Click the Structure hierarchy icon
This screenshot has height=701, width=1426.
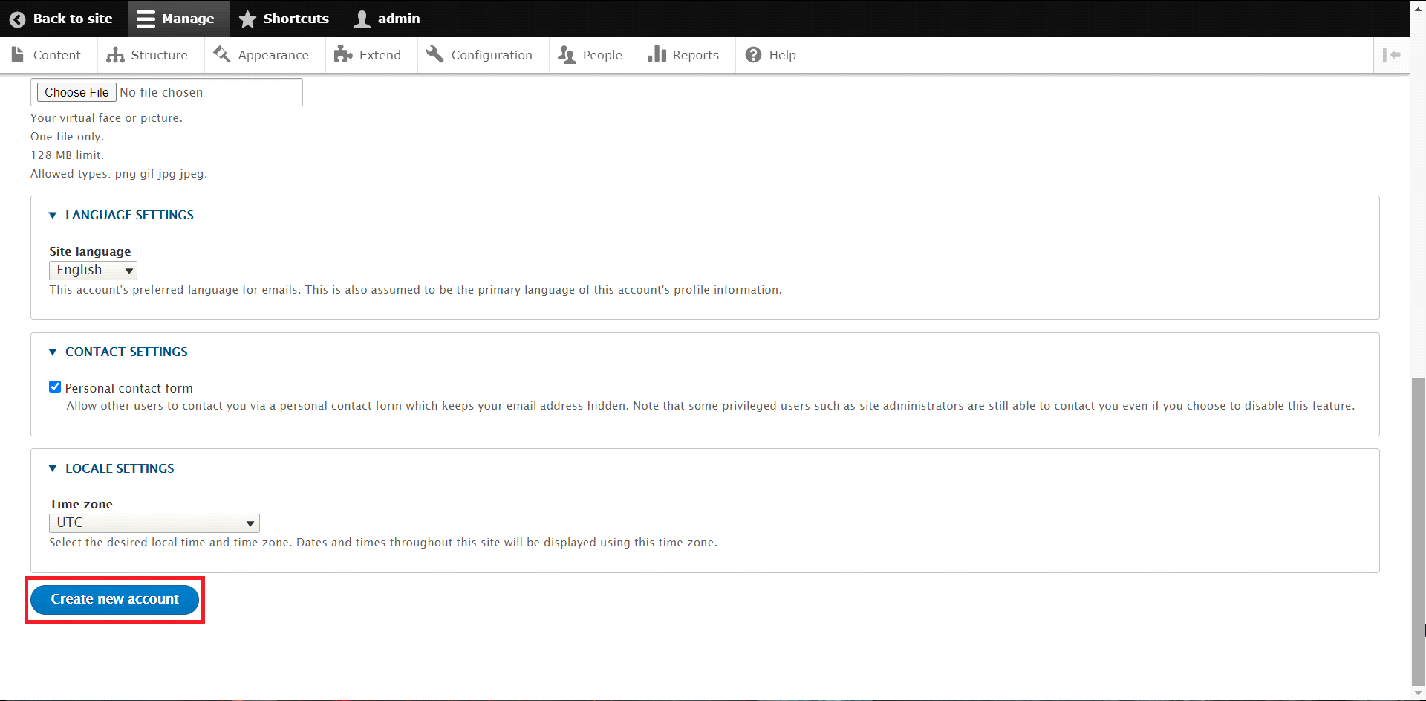115,55
